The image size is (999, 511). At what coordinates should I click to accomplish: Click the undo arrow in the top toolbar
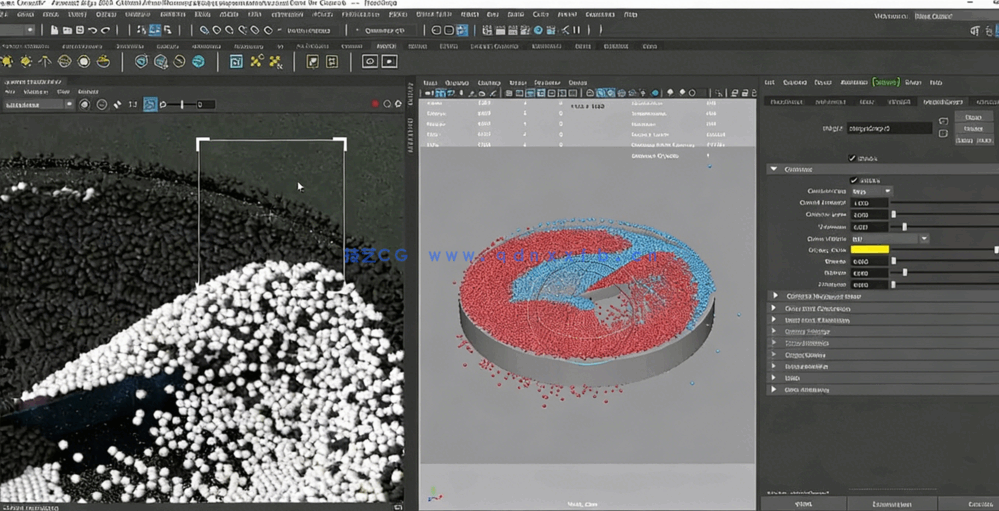[x=91, y=30]
